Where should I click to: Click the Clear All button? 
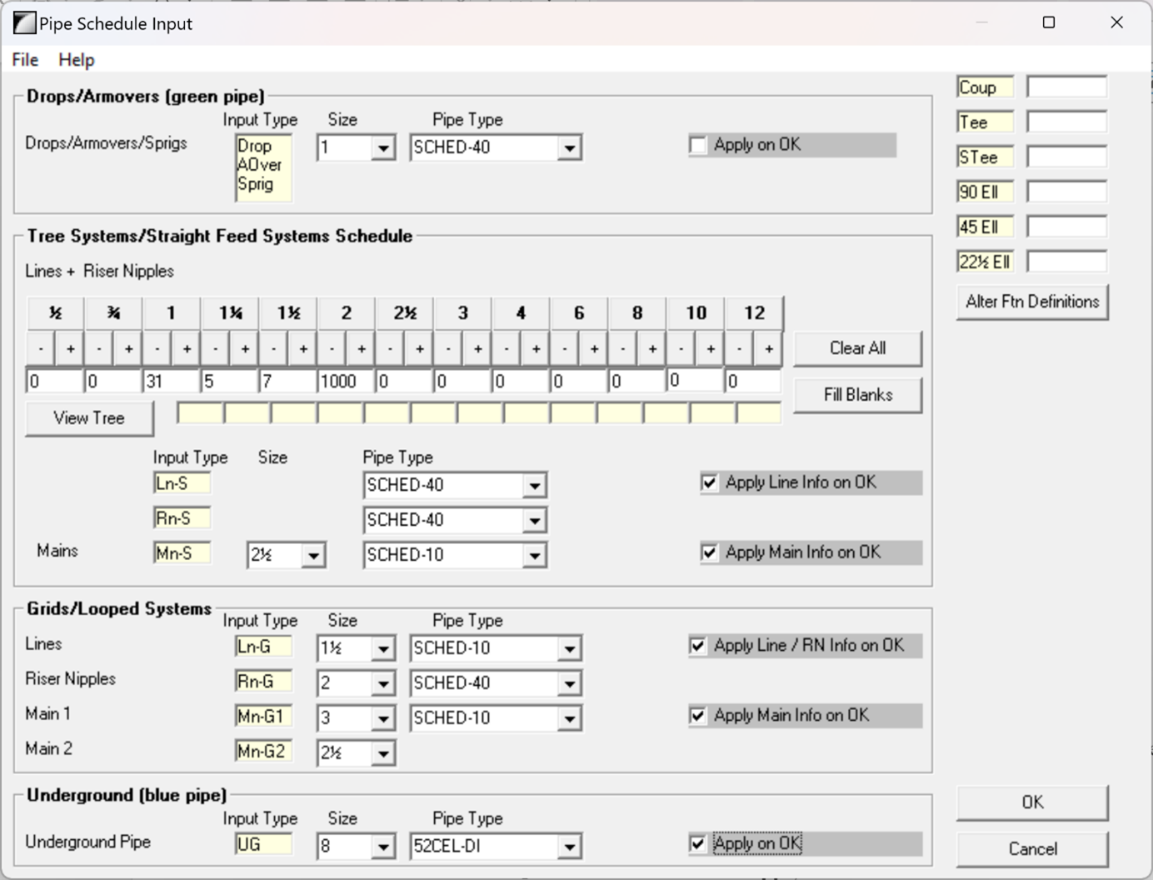[857, 349]
